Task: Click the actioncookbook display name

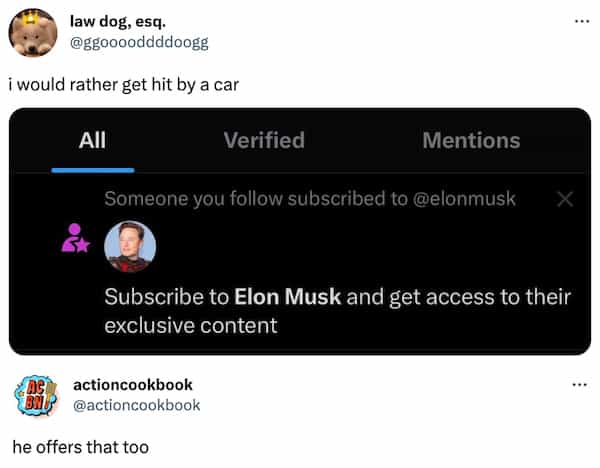Action: coord(133,385)
